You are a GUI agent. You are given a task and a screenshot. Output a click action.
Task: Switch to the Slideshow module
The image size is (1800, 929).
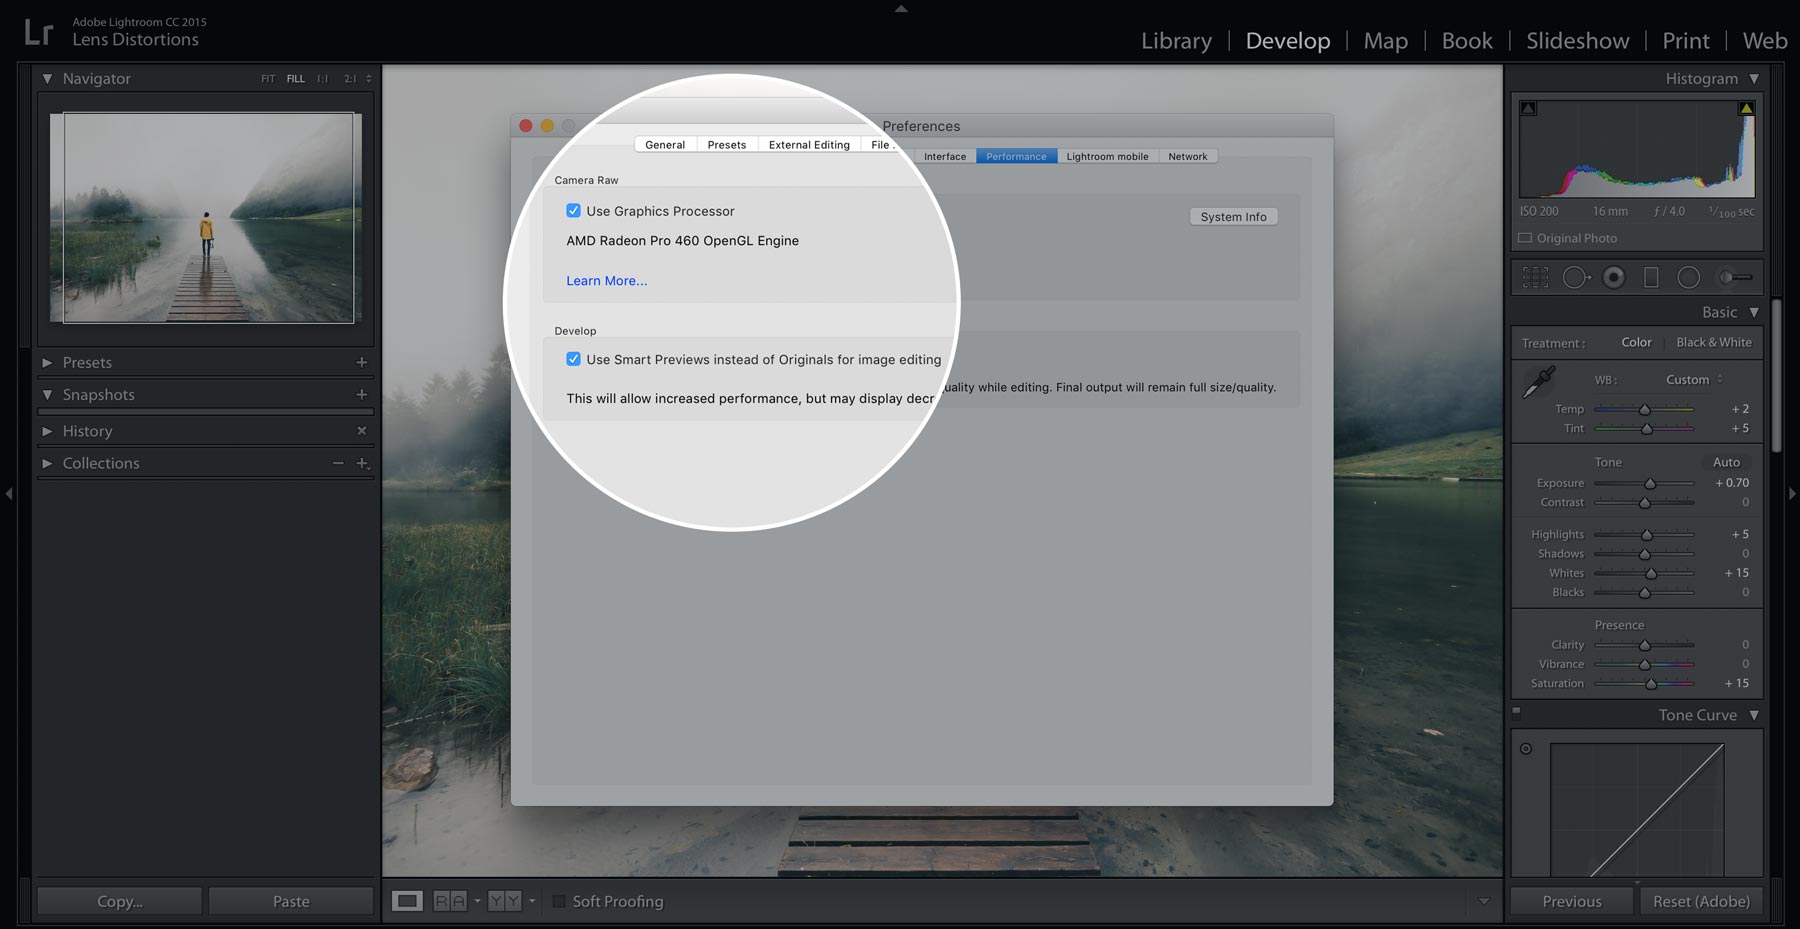[x=1577, y=41]
